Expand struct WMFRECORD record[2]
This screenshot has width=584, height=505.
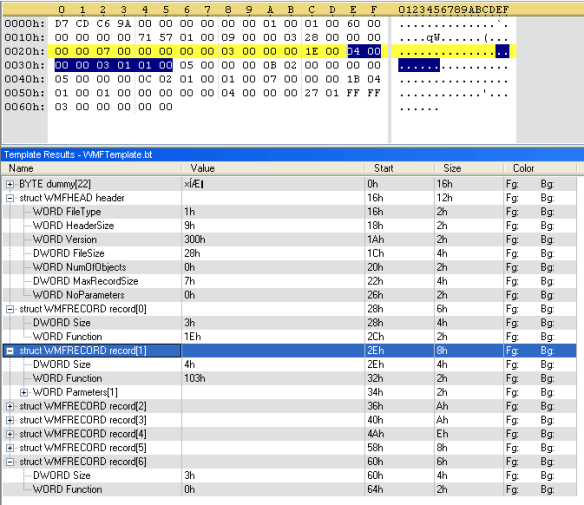[10, 406]
